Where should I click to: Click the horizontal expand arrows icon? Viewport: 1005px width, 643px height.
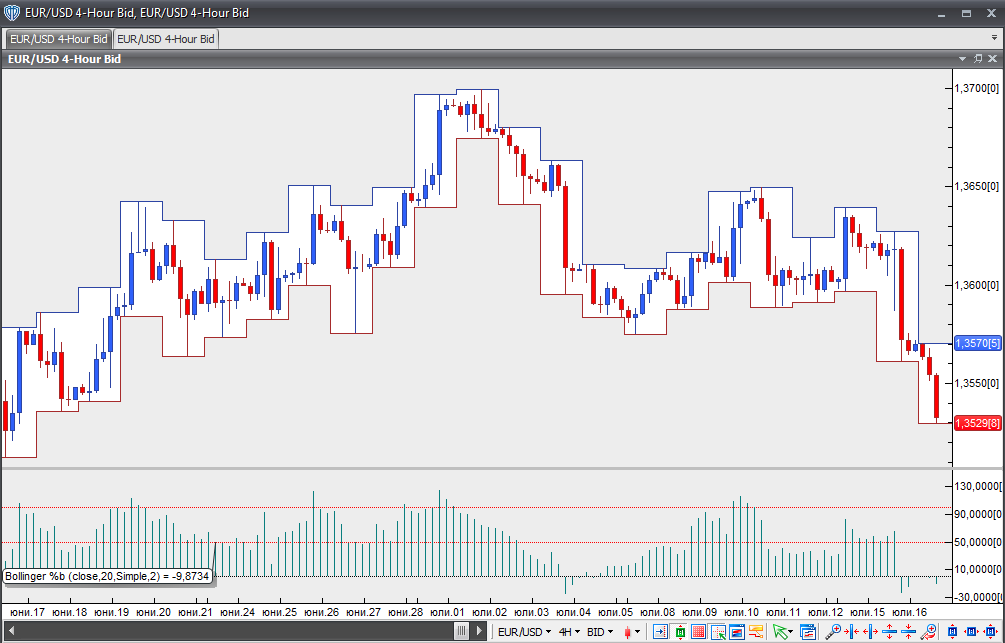[x=870, y=632]
